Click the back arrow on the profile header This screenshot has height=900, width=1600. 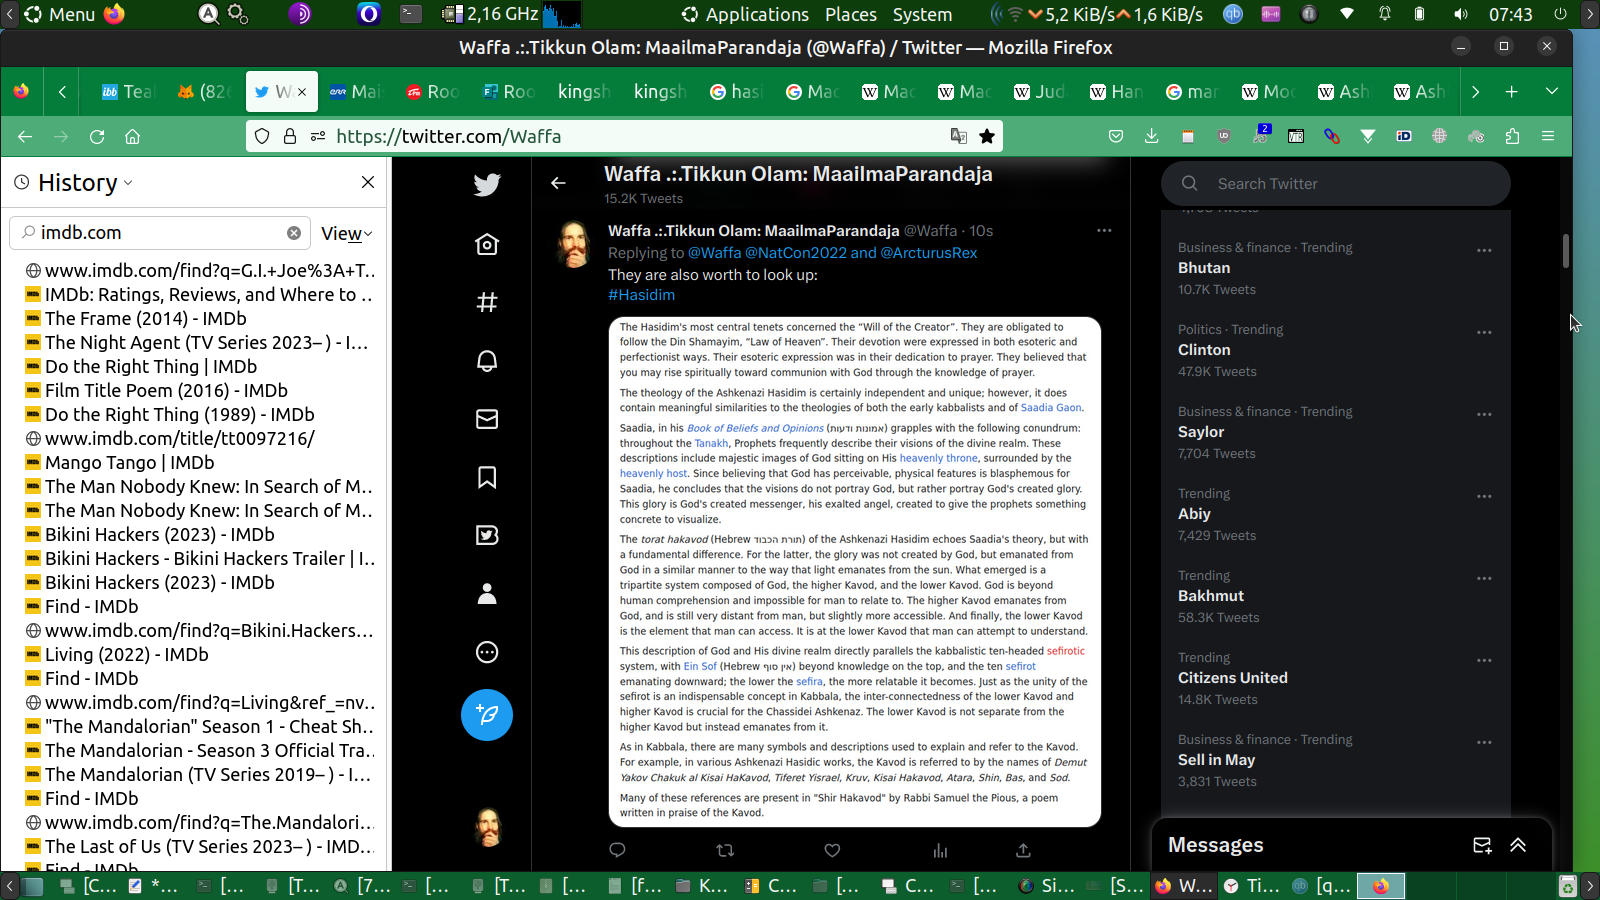click(558, 183)
